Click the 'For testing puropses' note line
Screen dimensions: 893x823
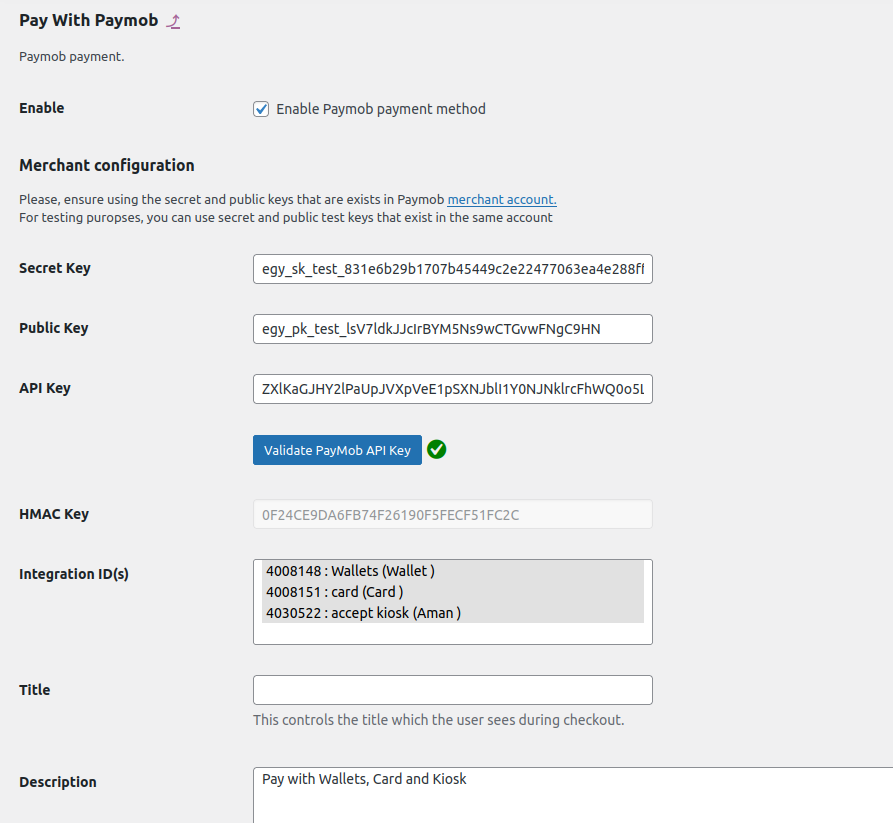pyautogui.click(x=286, y=218)
